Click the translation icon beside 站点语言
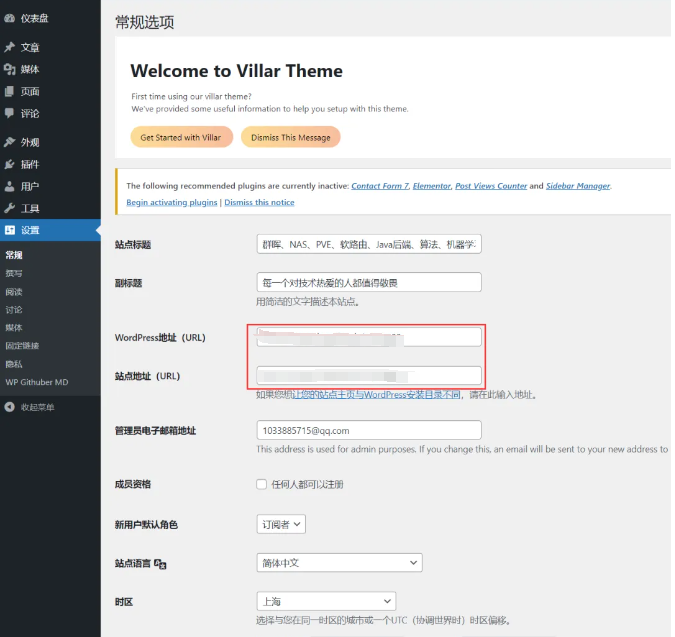Viewport: 675px width, 637px height. click(x=160, y=564)
